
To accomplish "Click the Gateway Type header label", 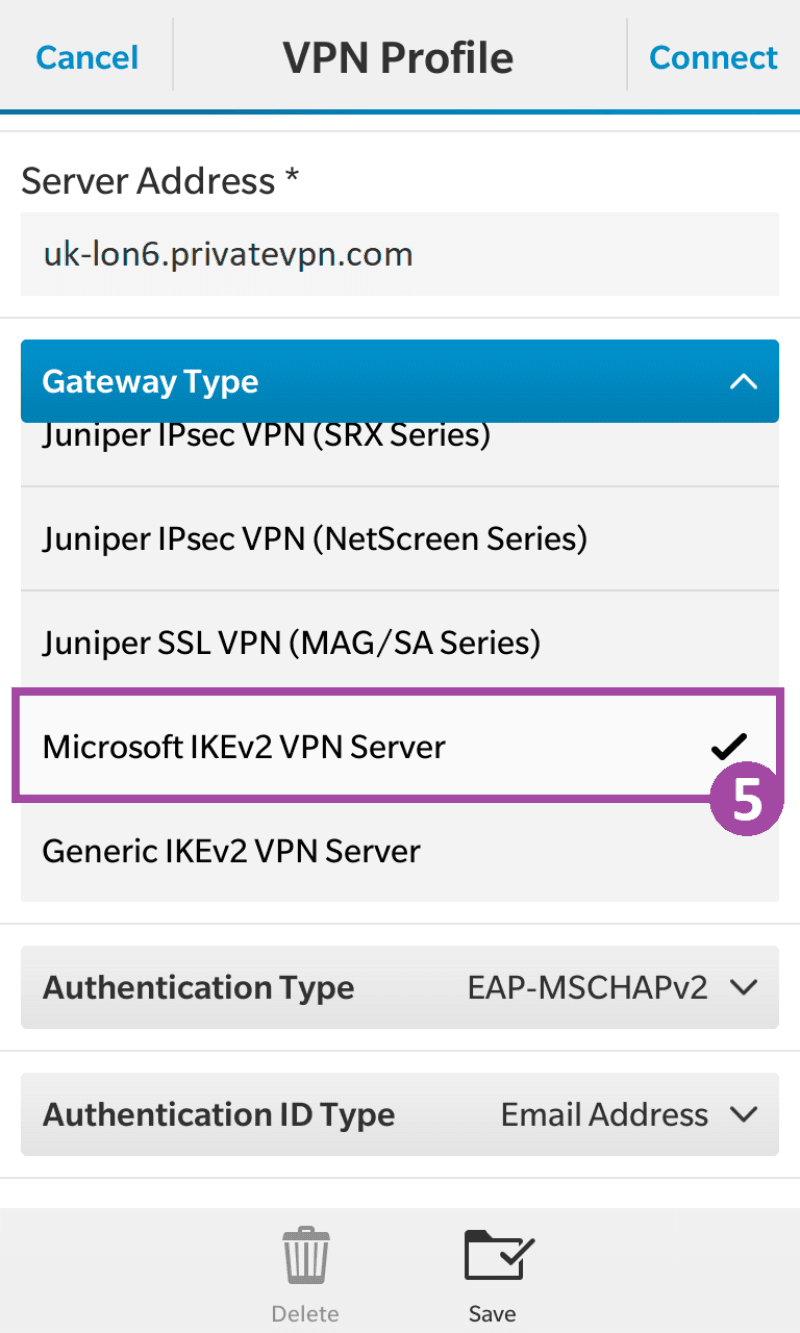I will click(150, 381).
